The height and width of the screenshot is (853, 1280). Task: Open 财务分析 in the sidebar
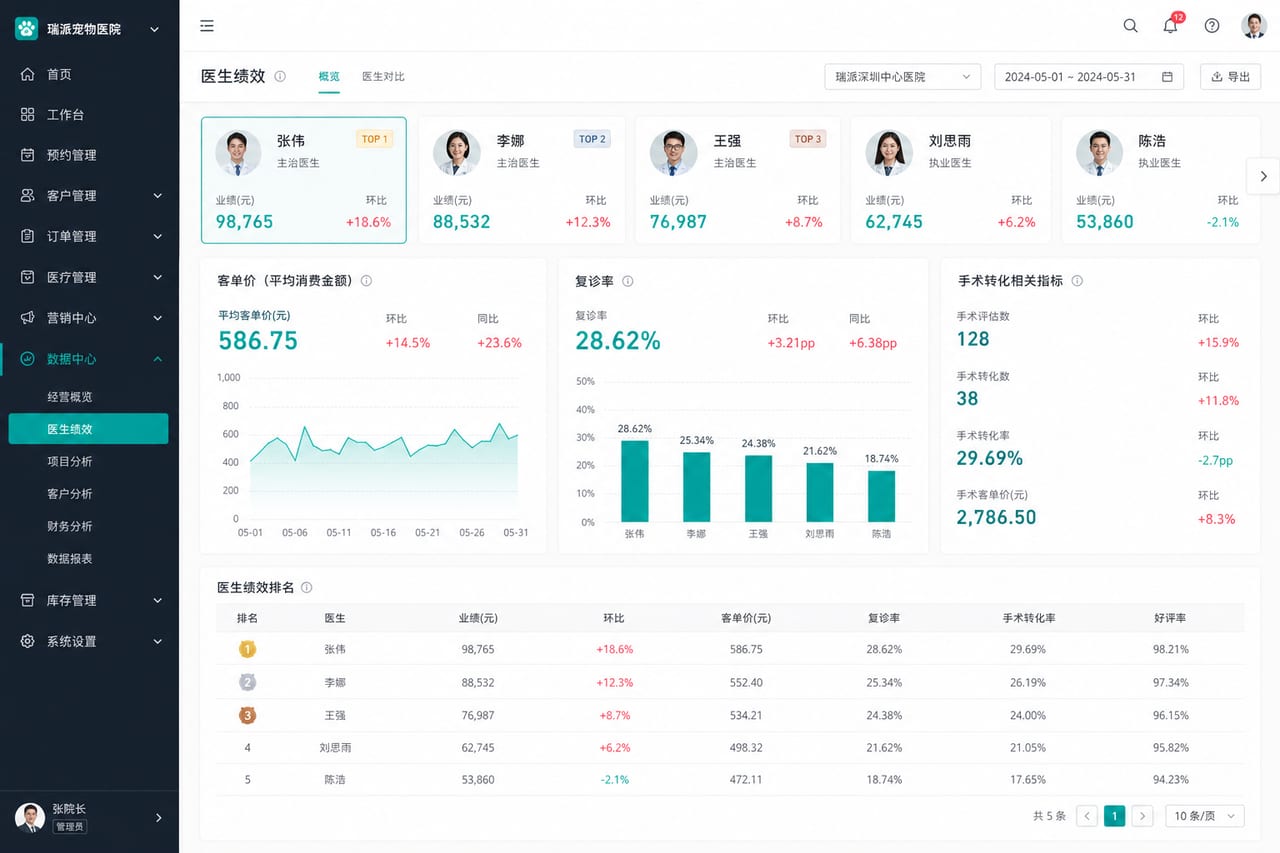[70, 526]
